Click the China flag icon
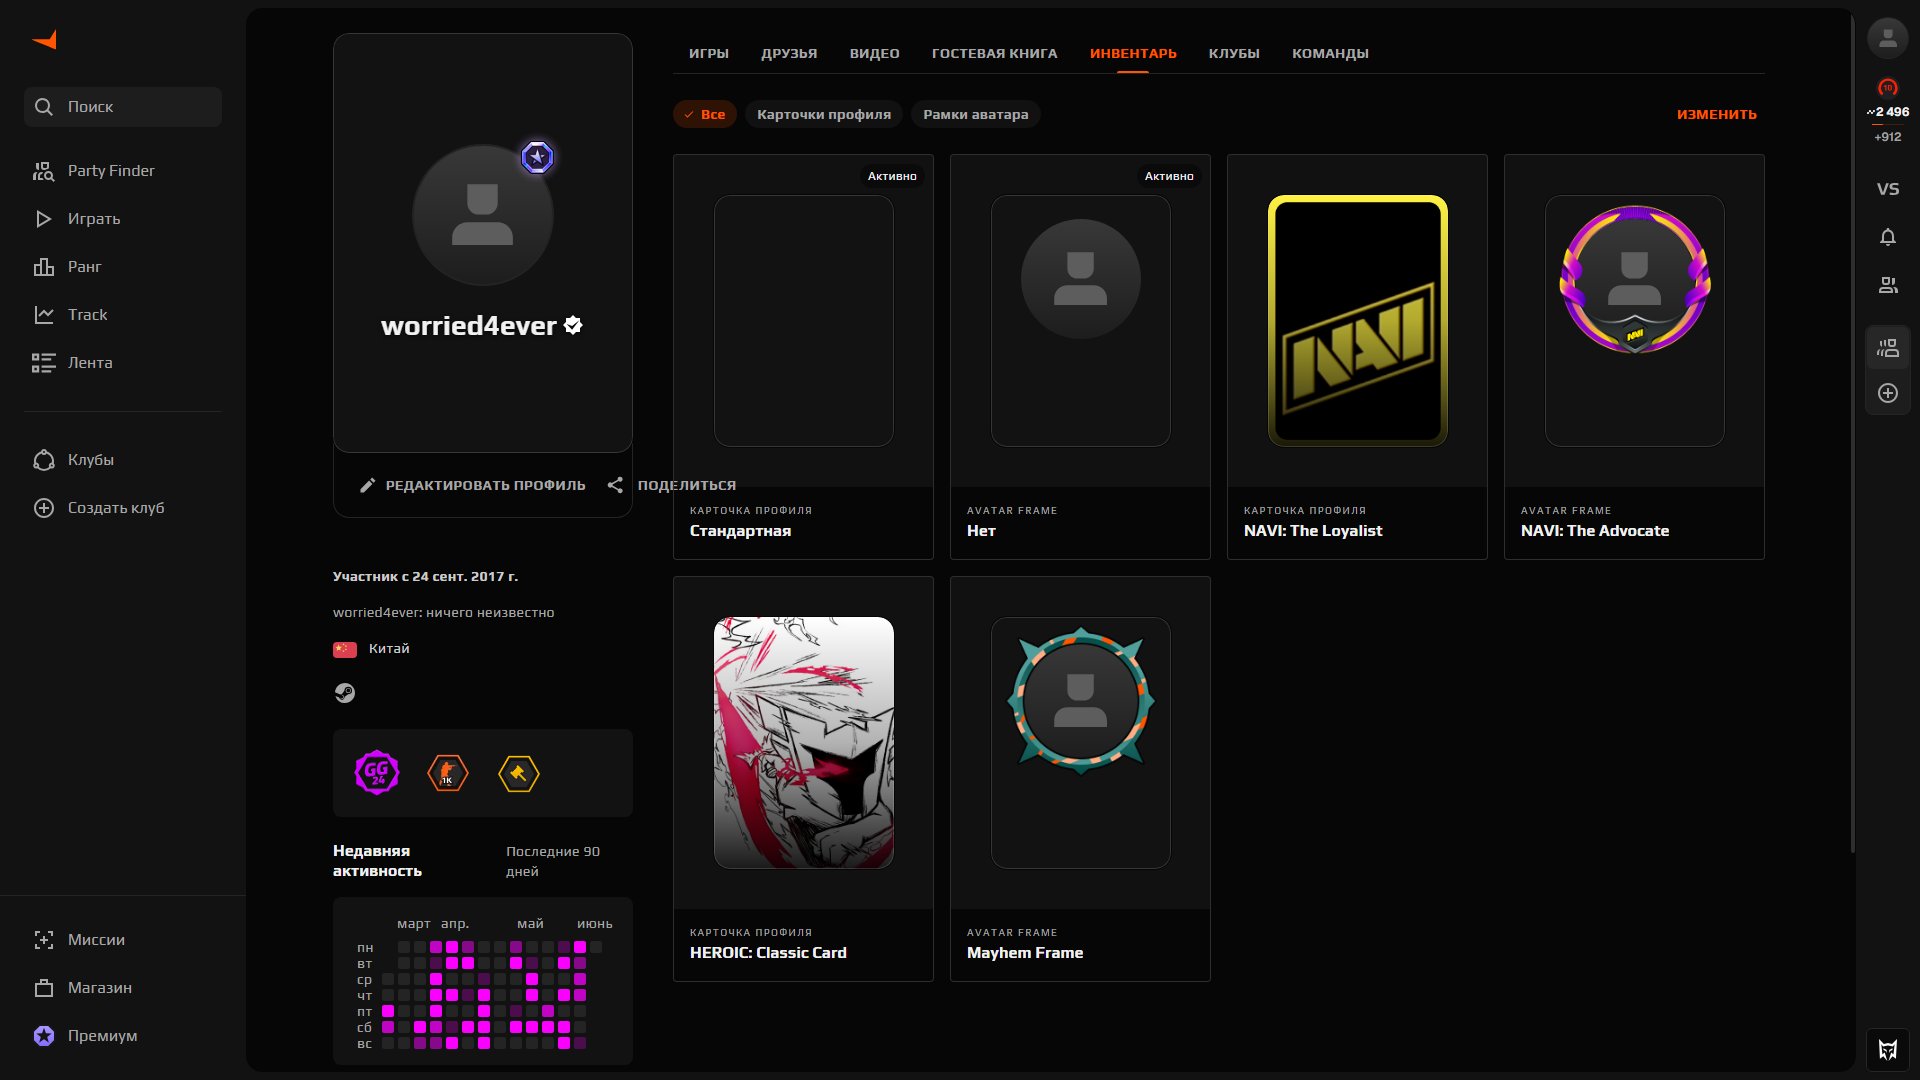The width and height of the screenshot is (1920, 1080). [345, 650]
